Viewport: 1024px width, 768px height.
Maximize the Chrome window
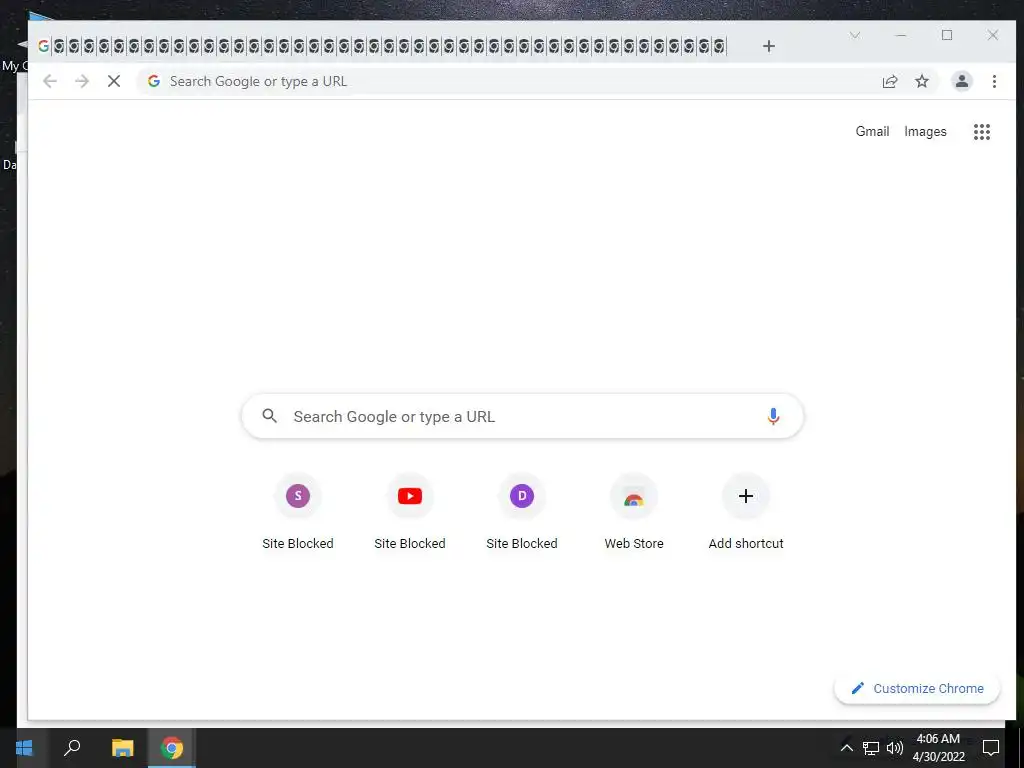[947, 35]
